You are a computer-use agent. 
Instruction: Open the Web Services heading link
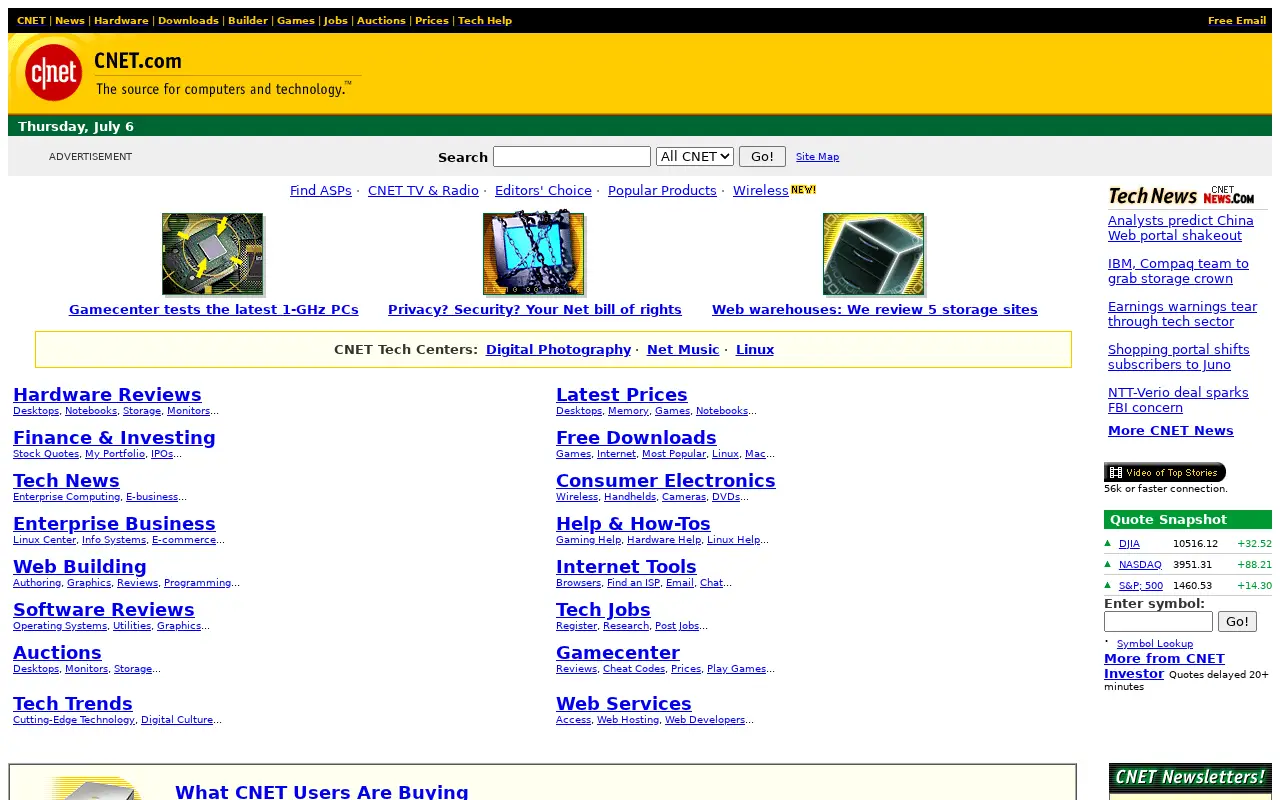pyautogui.click(x=624, y=703)
